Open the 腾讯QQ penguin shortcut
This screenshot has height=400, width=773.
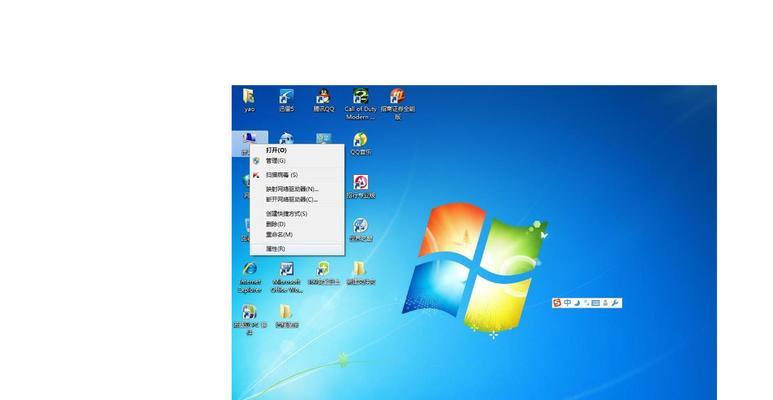[x=323, y=100]
